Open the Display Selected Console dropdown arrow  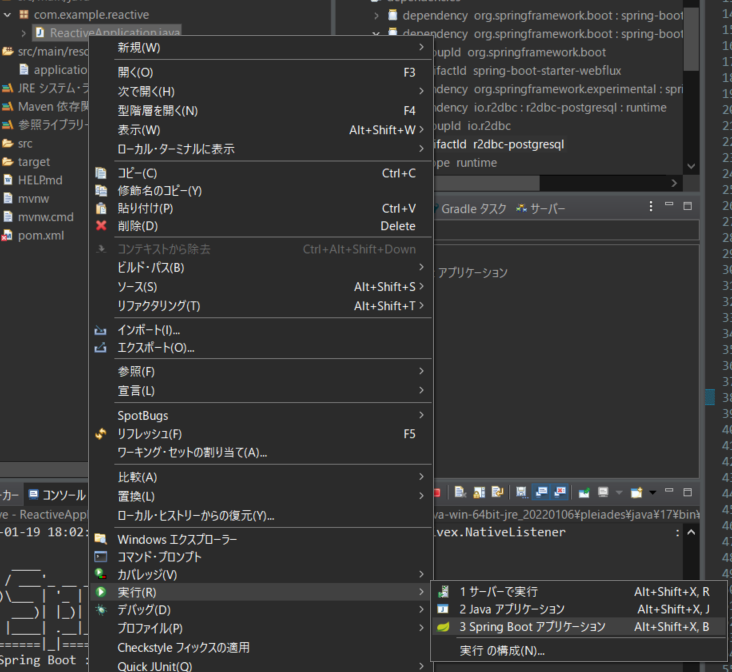(x=619, y=492)
